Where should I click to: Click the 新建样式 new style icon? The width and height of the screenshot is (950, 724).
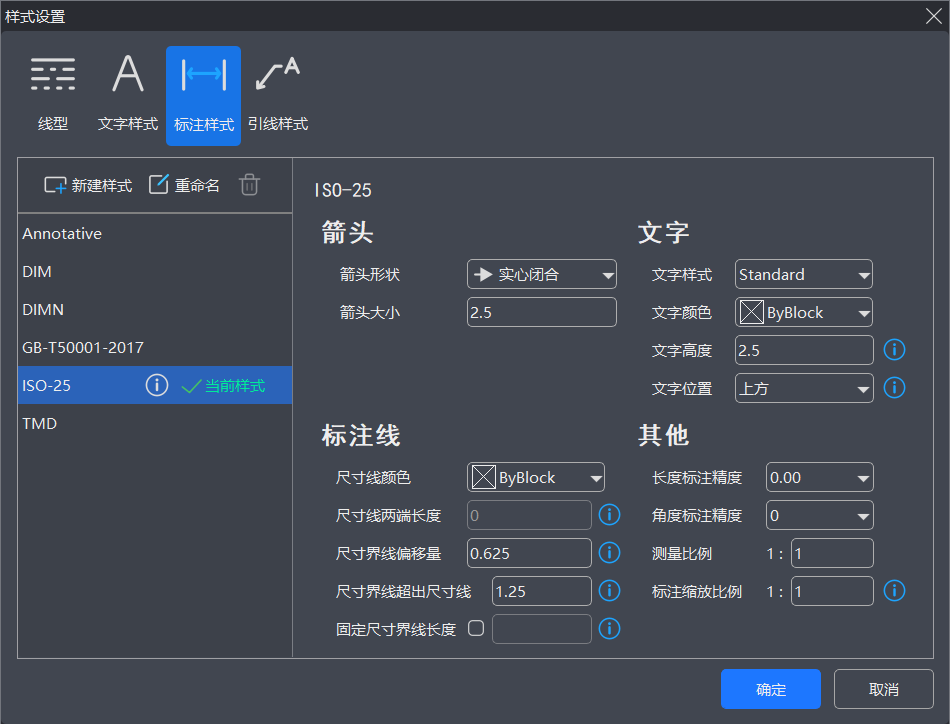(x=56, y=185)
